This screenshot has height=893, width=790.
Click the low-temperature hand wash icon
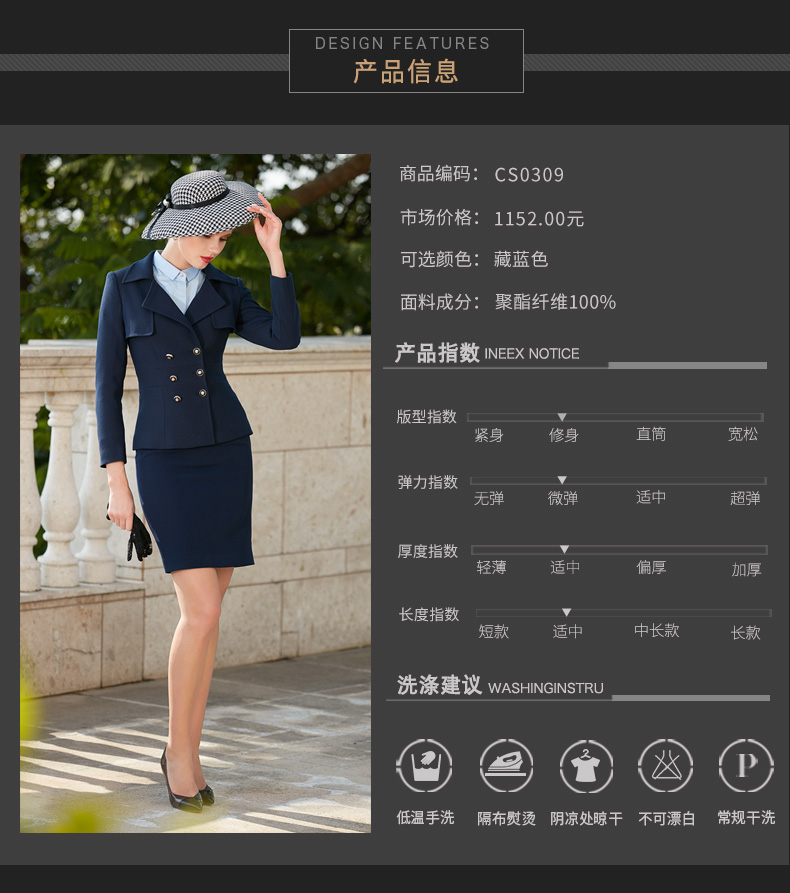pos(424,766)
